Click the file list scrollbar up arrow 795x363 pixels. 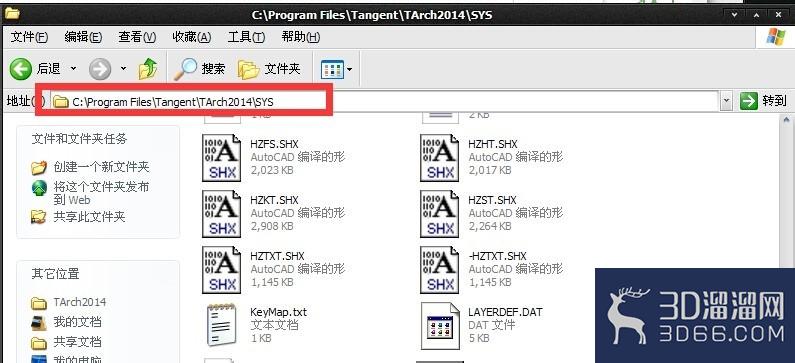pyautogui.click(x=786, y=120)
